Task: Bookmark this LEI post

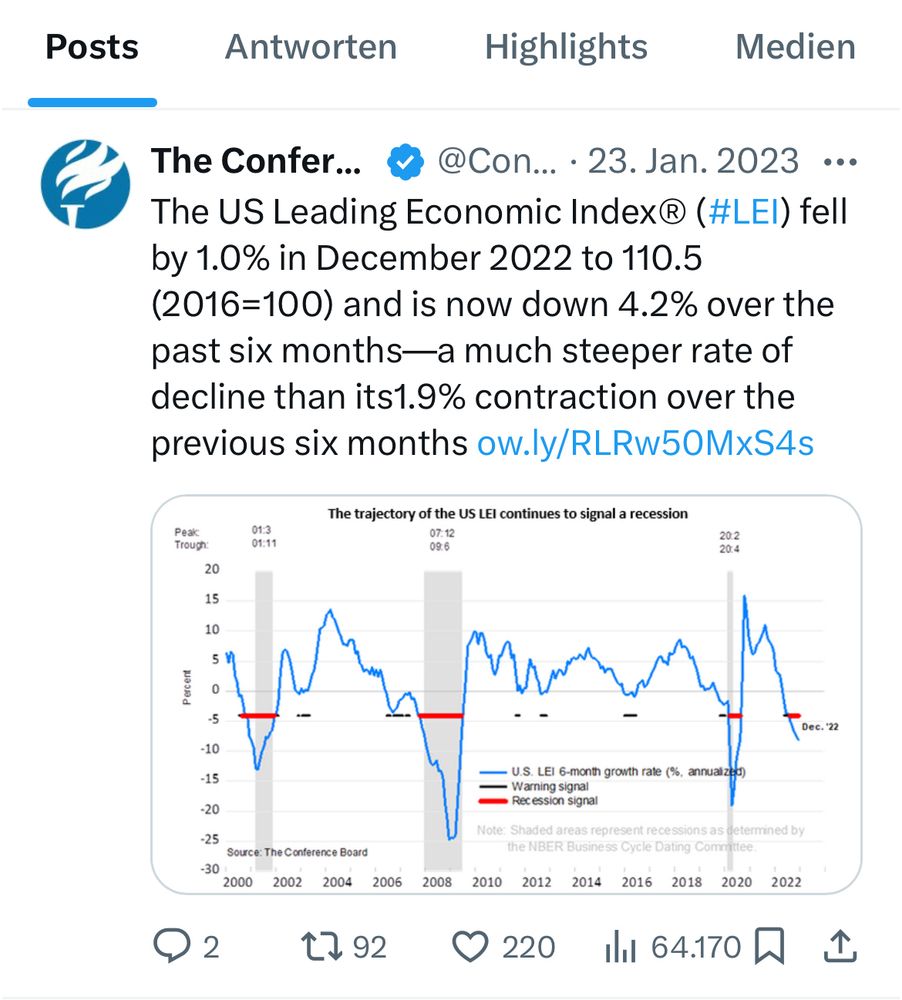Action: pos(771,945)
